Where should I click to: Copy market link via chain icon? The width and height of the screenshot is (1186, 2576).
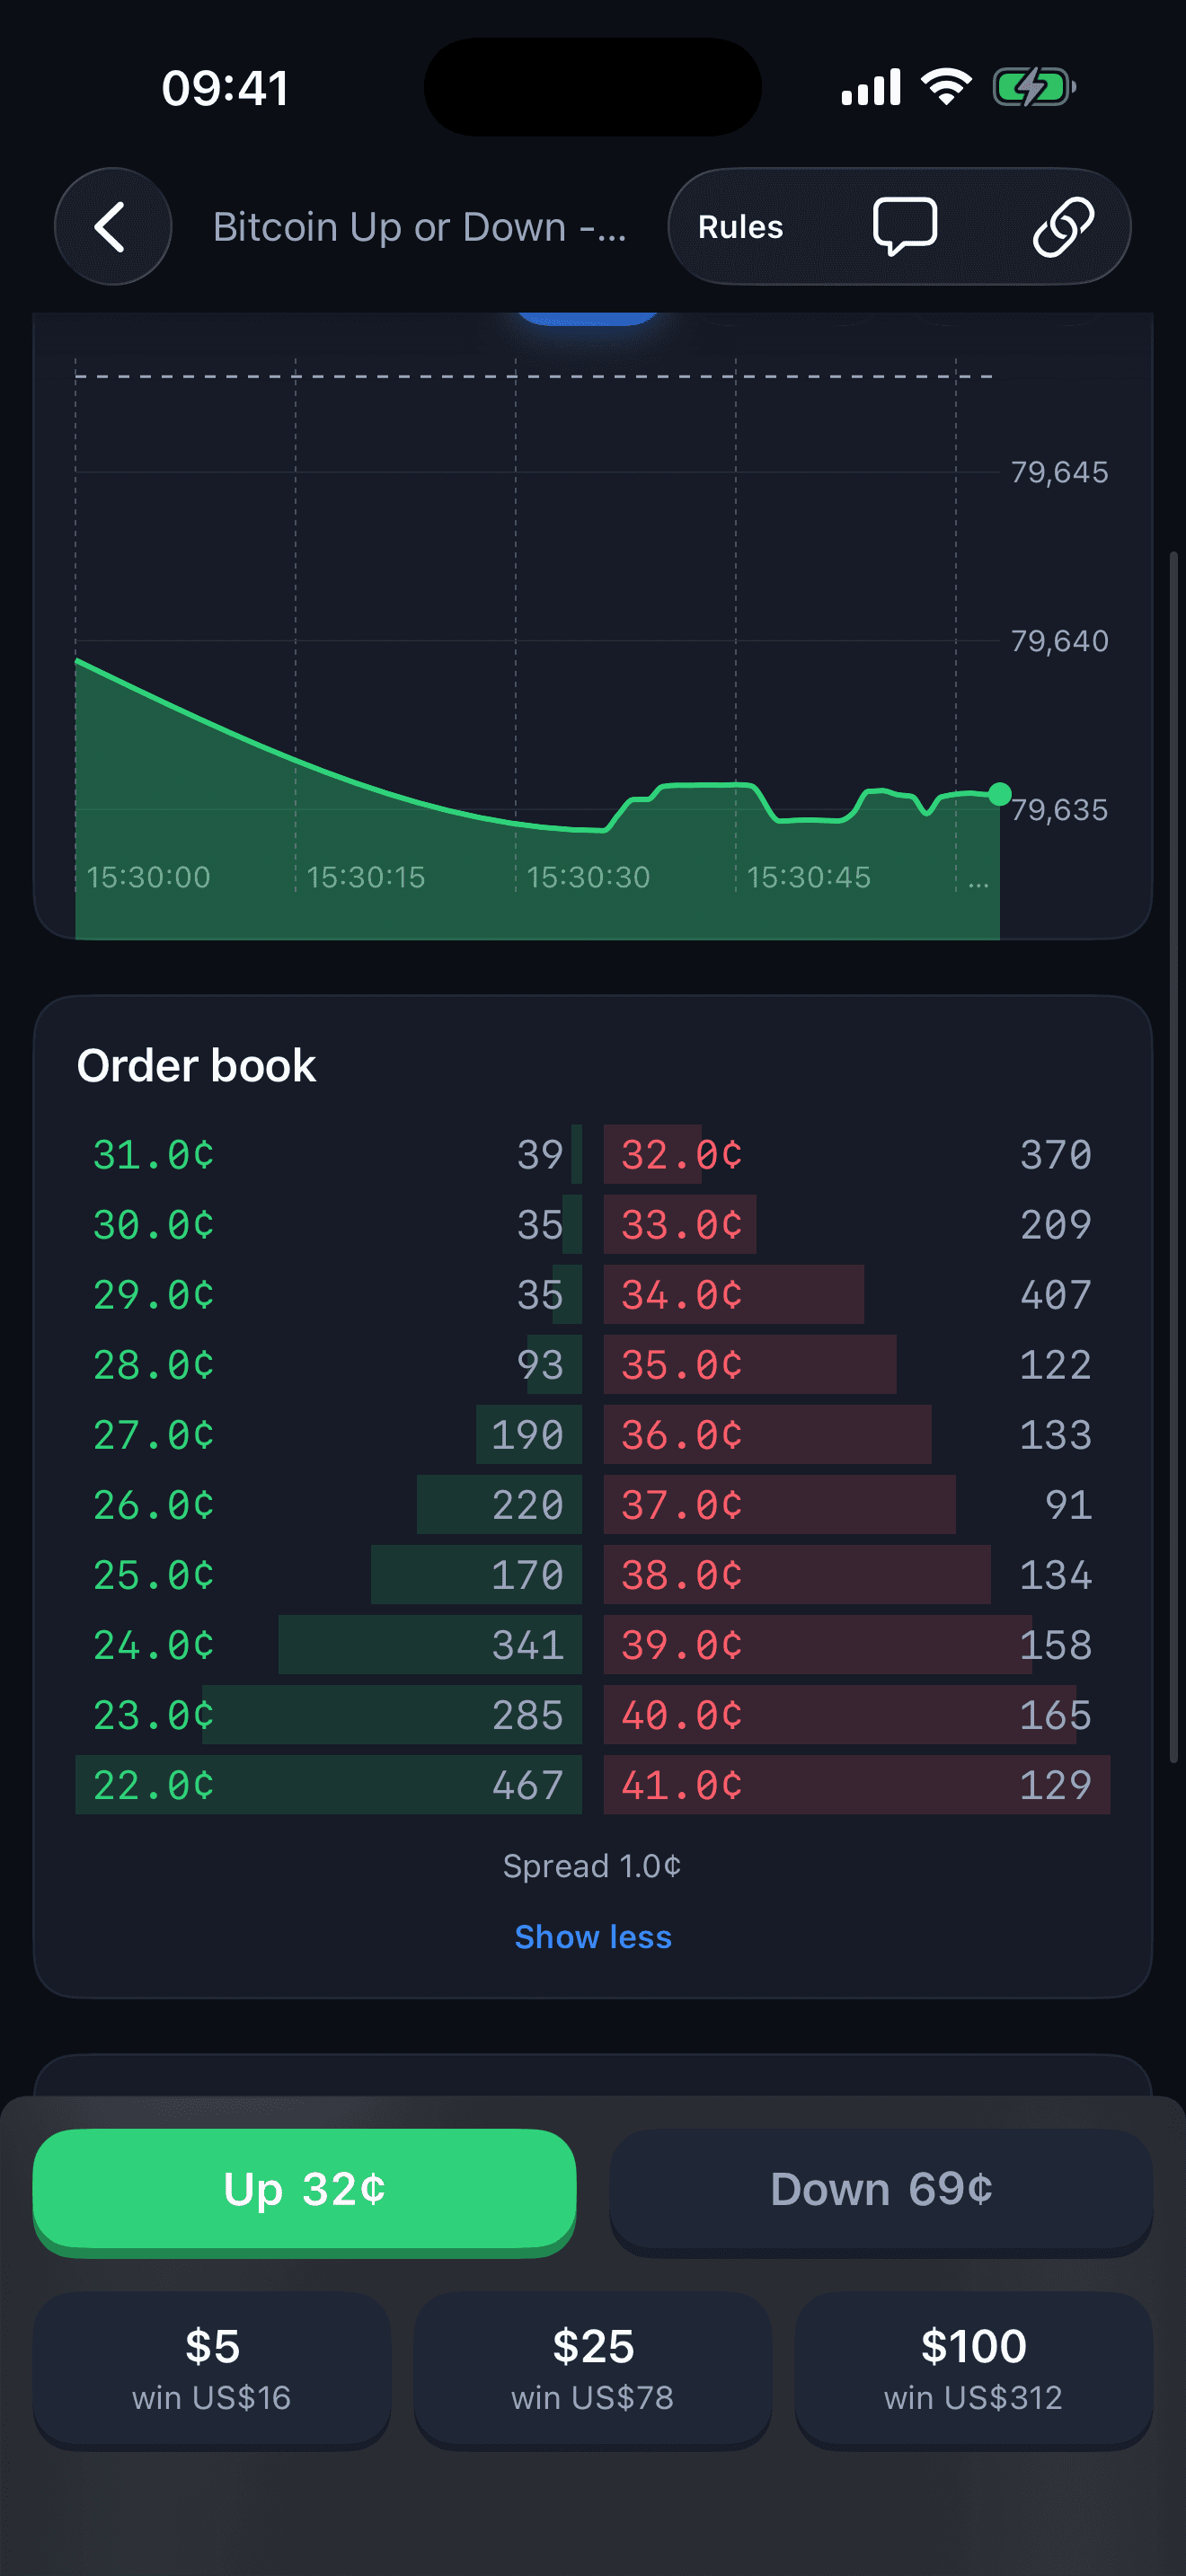1063,227
